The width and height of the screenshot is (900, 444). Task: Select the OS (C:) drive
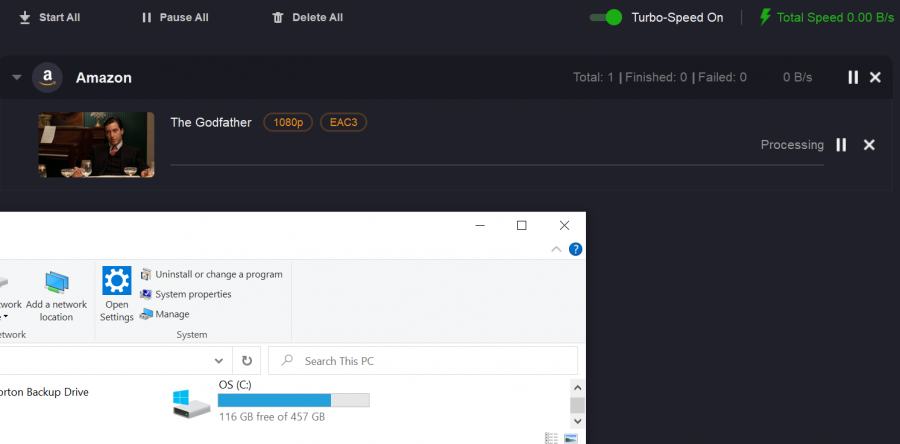271,402
